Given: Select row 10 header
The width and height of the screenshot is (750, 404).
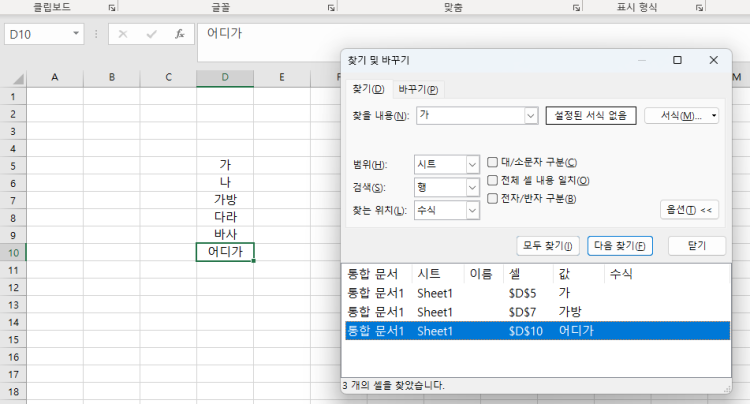Looking at the screenshot, I should (x=13, y=253).
